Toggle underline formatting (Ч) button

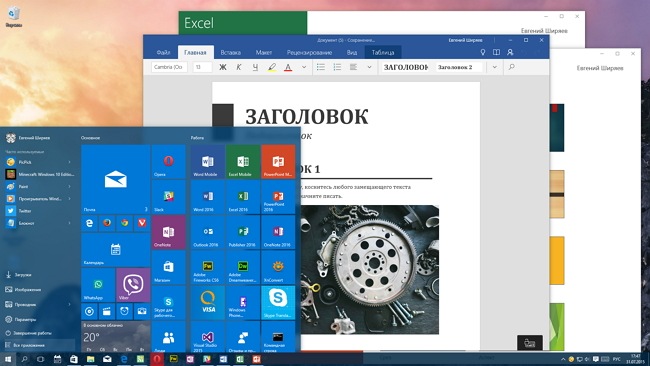click(x=255, y=67)
